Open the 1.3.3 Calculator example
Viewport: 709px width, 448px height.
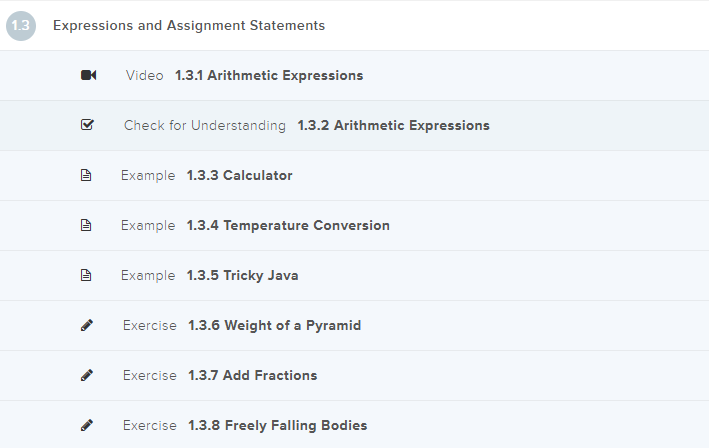pyautogui.click(x=239, y=176)
